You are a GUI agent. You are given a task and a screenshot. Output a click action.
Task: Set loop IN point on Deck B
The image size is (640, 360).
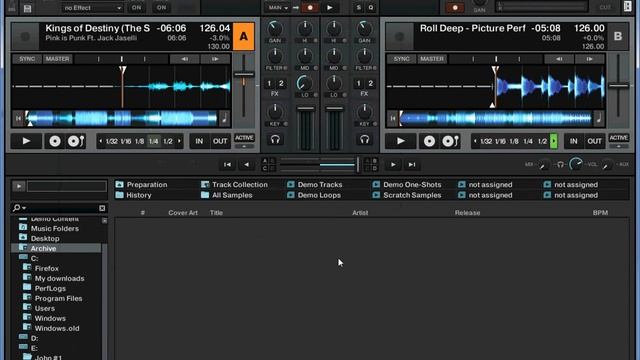click(573, 141)
